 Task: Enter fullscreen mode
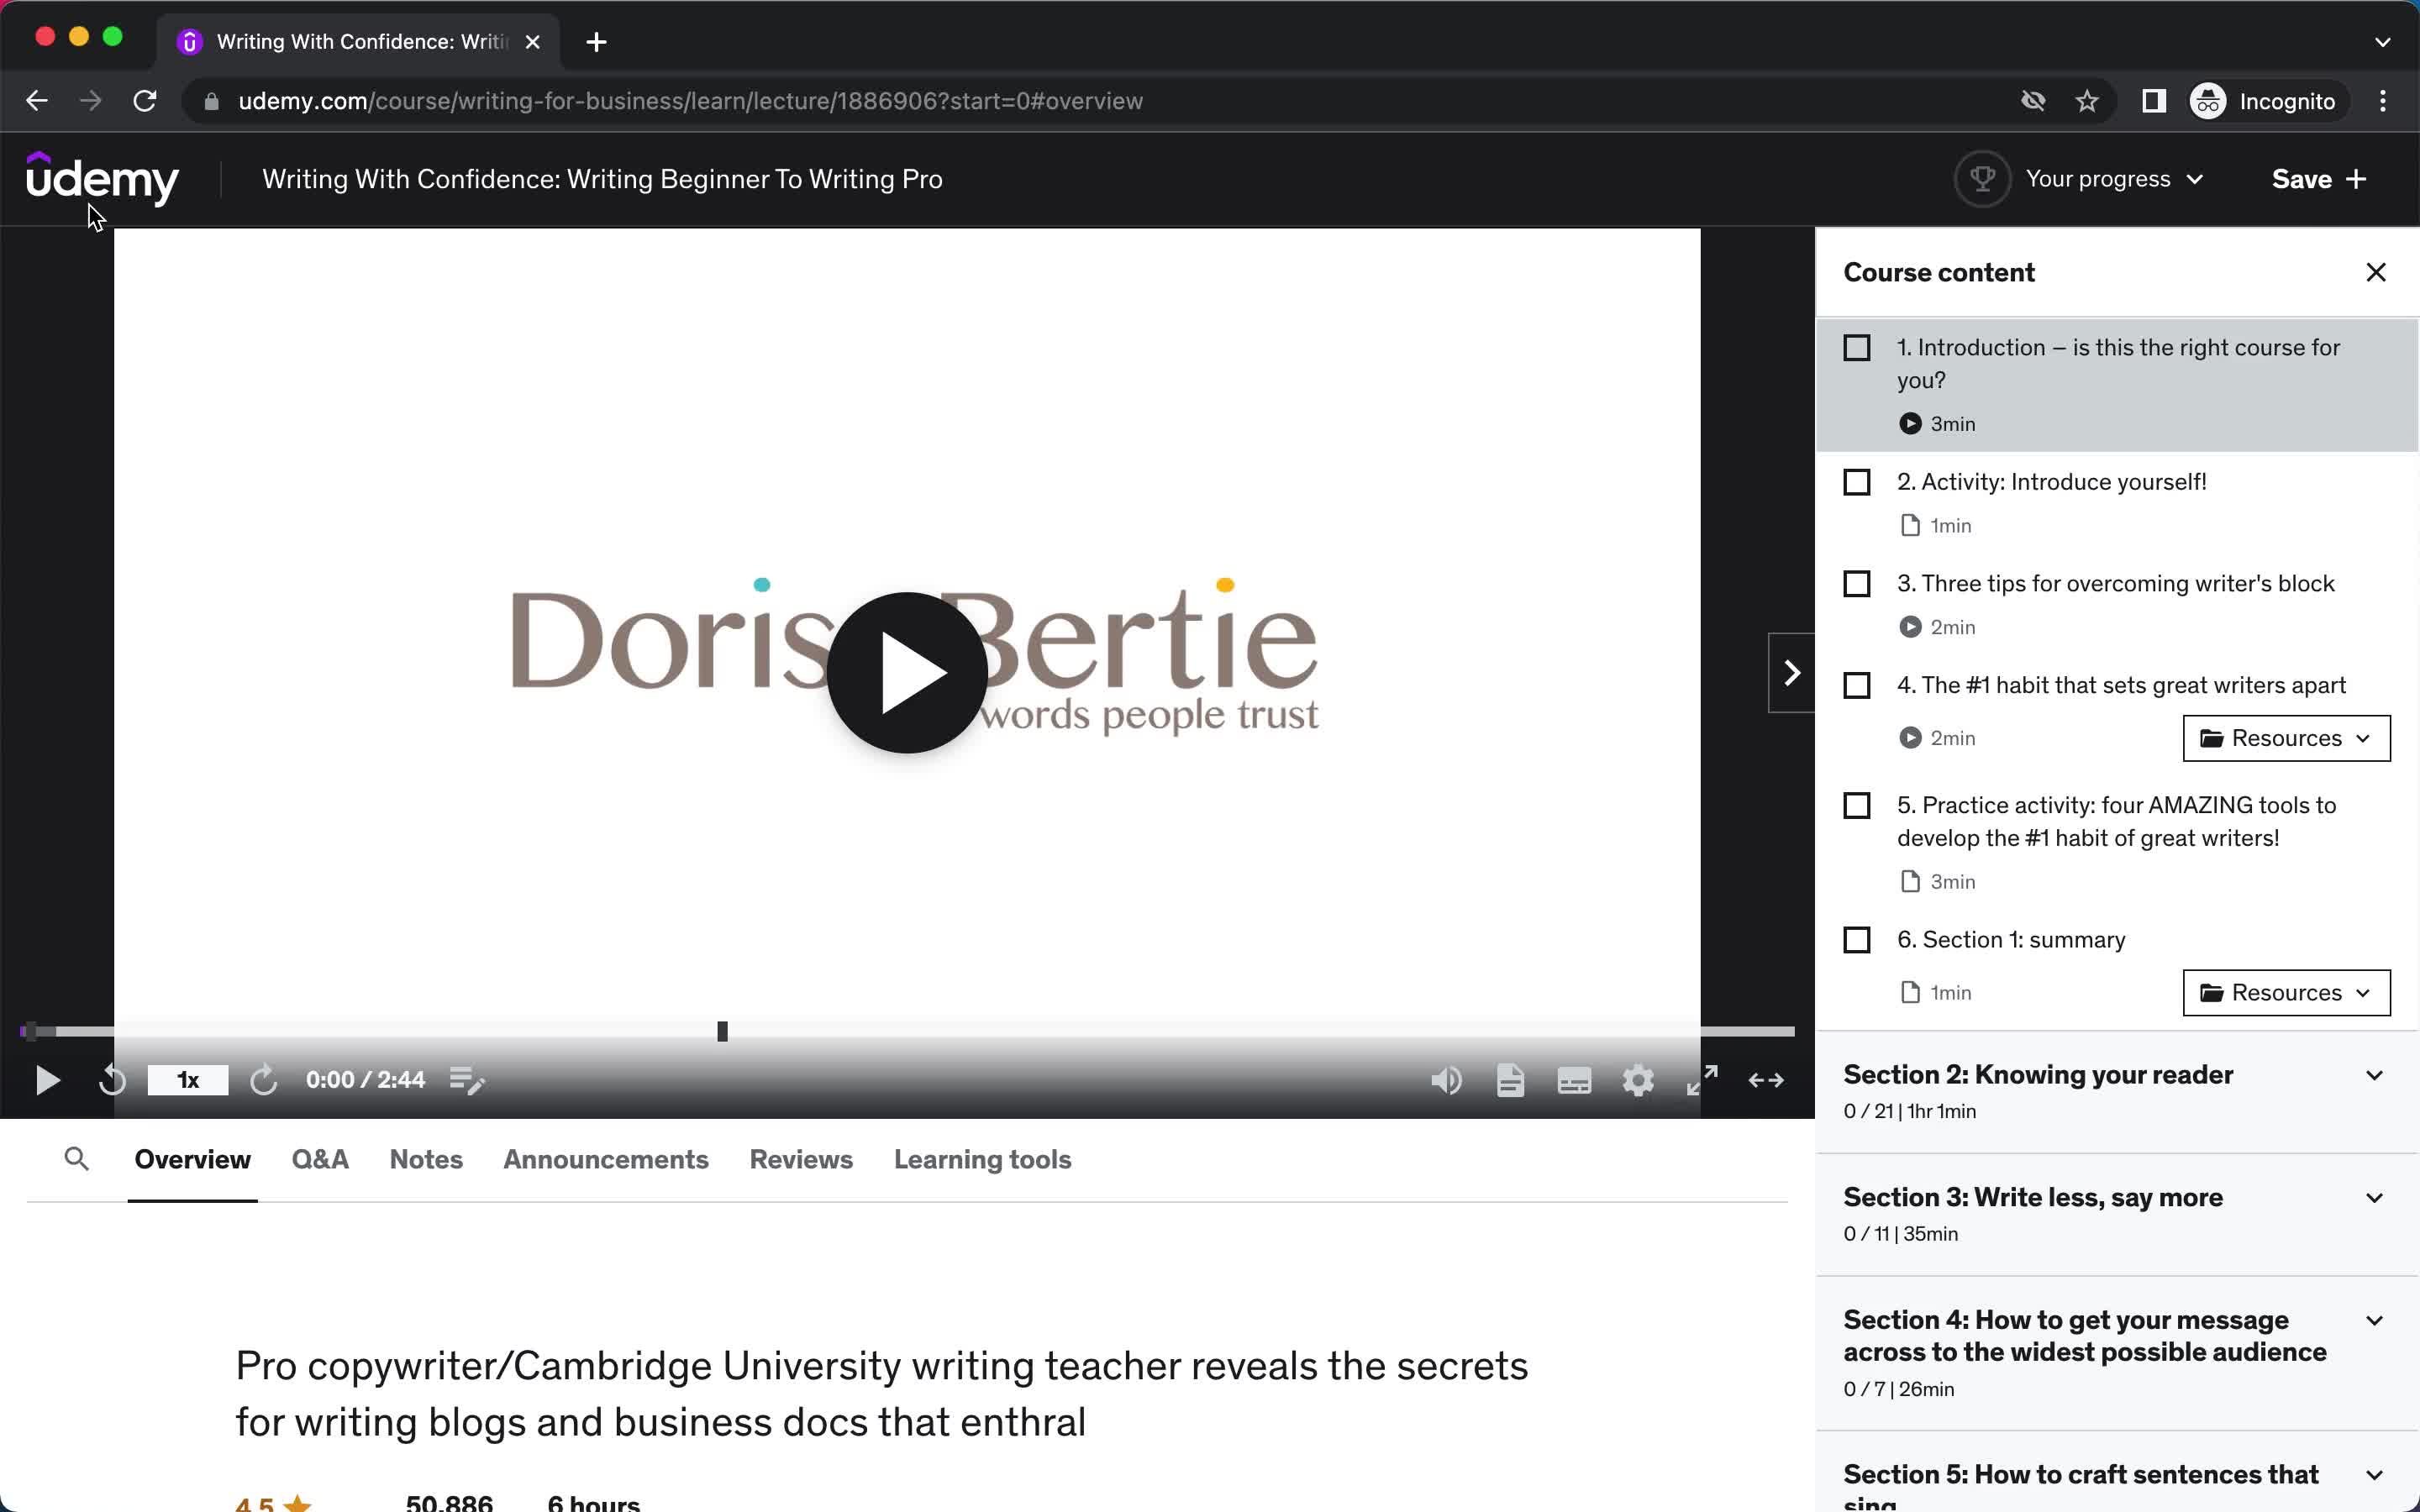[x=1702, y=1080]
